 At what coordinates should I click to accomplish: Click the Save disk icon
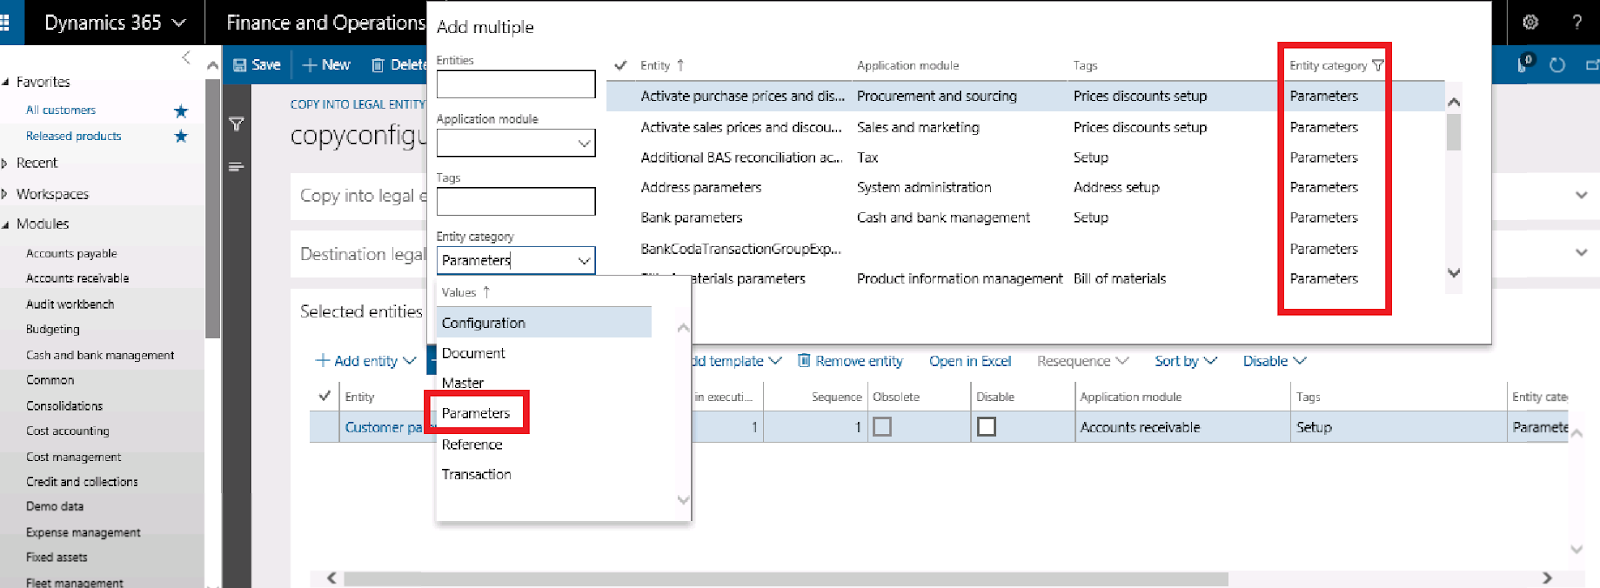pyautogui.click(x=241, y=65)
